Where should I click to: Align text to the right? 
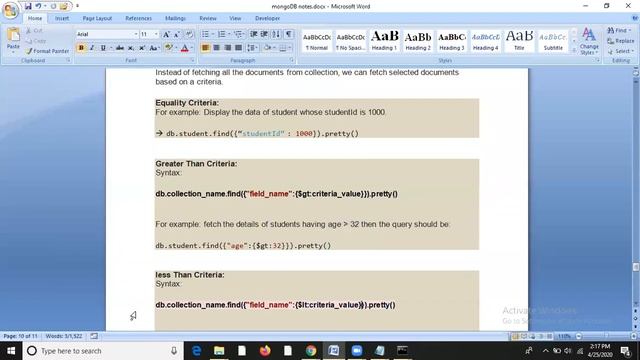tap(227, 48)
